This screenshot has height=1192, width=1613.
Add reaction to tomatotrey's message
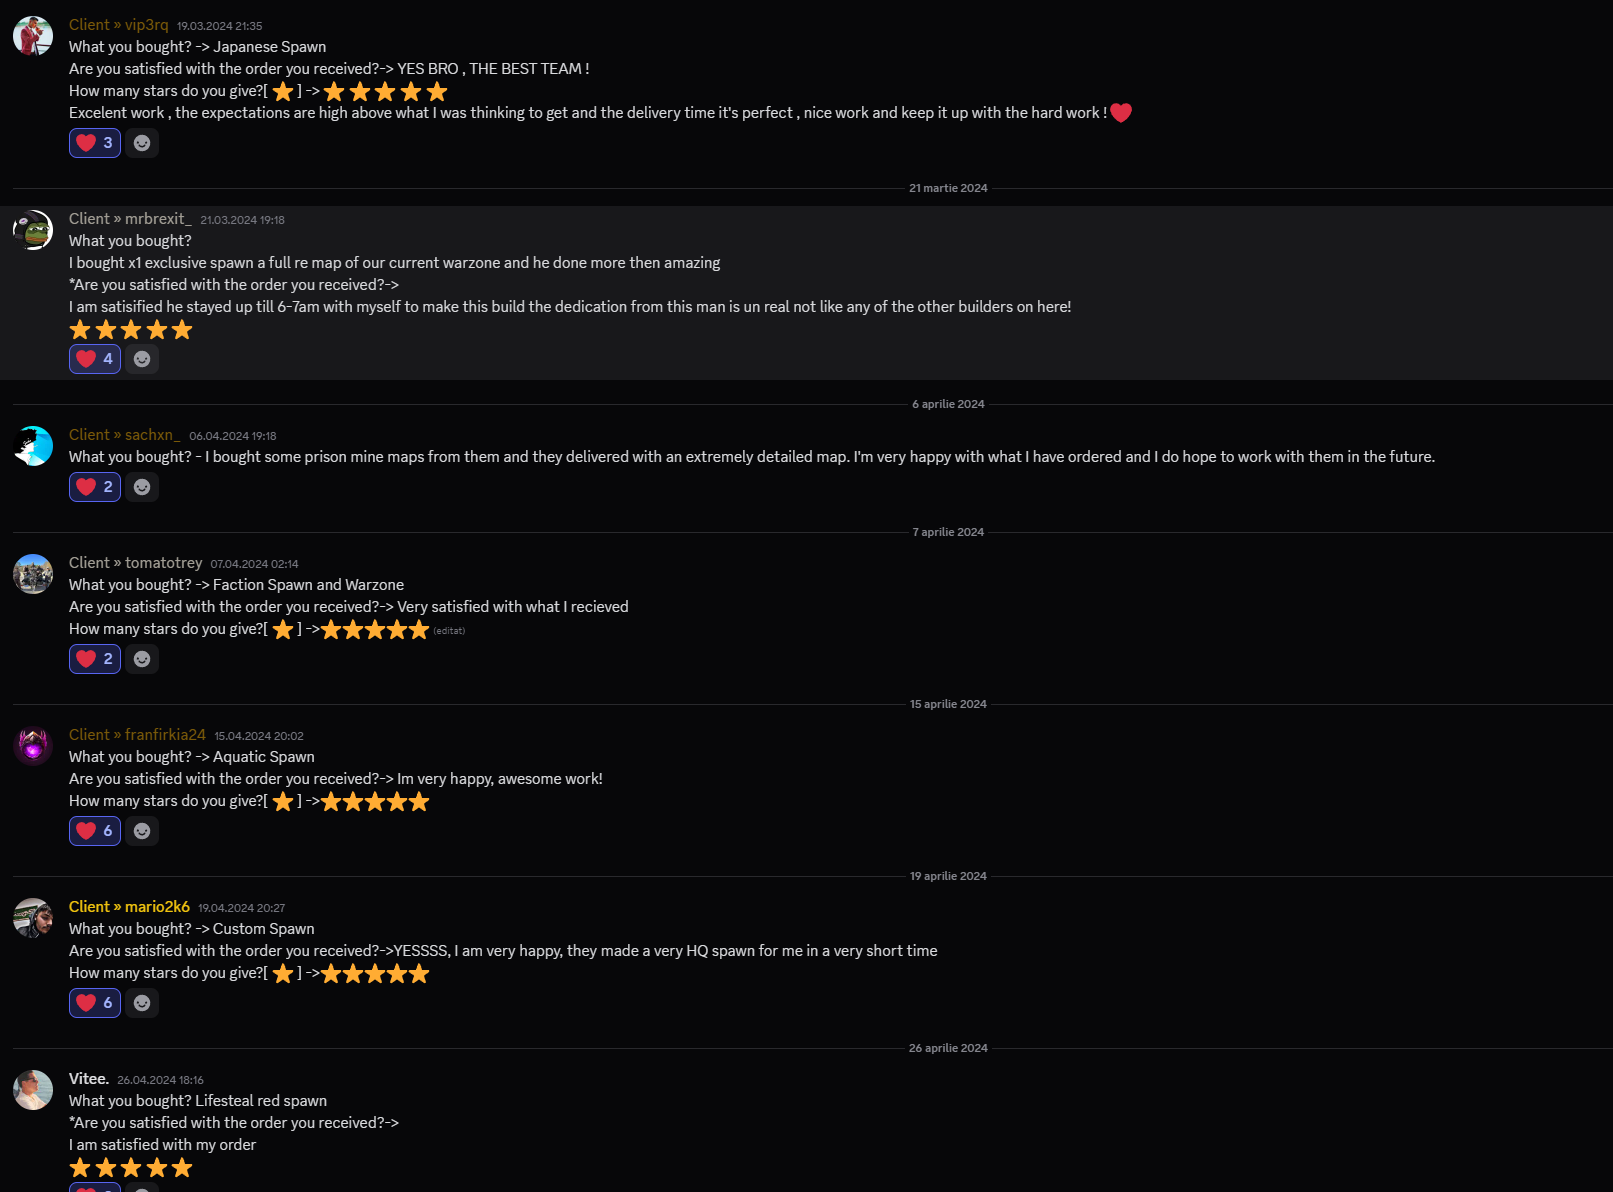[x=142, y=659]
